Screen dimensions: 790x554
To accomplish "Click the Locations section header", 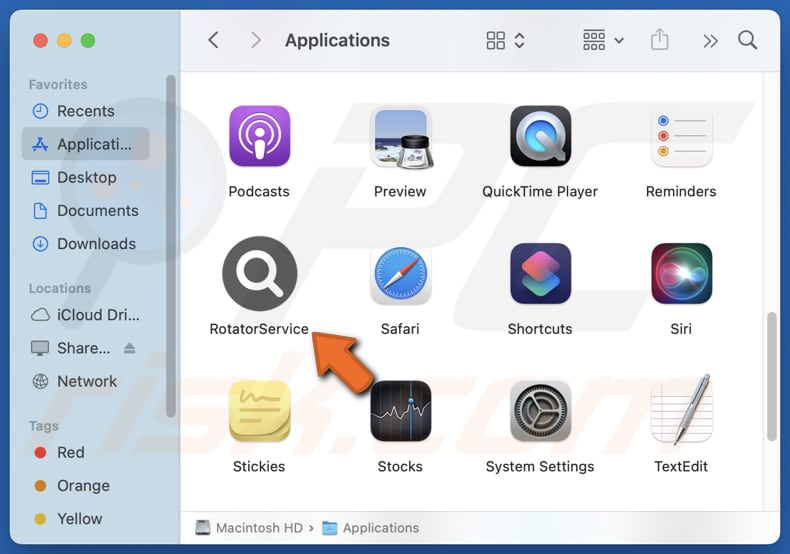I will pos(60,289).
